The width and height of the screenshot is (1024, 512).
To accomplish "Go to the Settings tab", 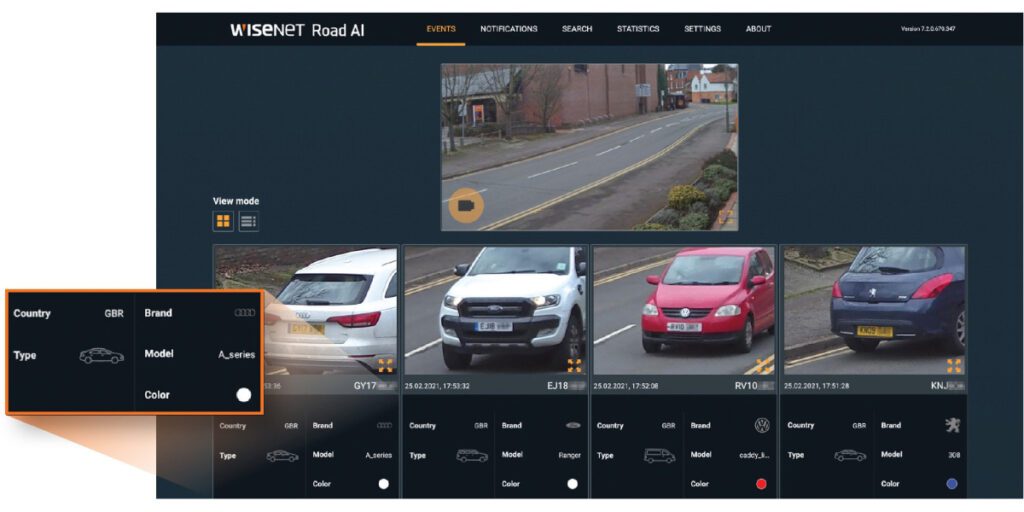I will pos(703,29).
